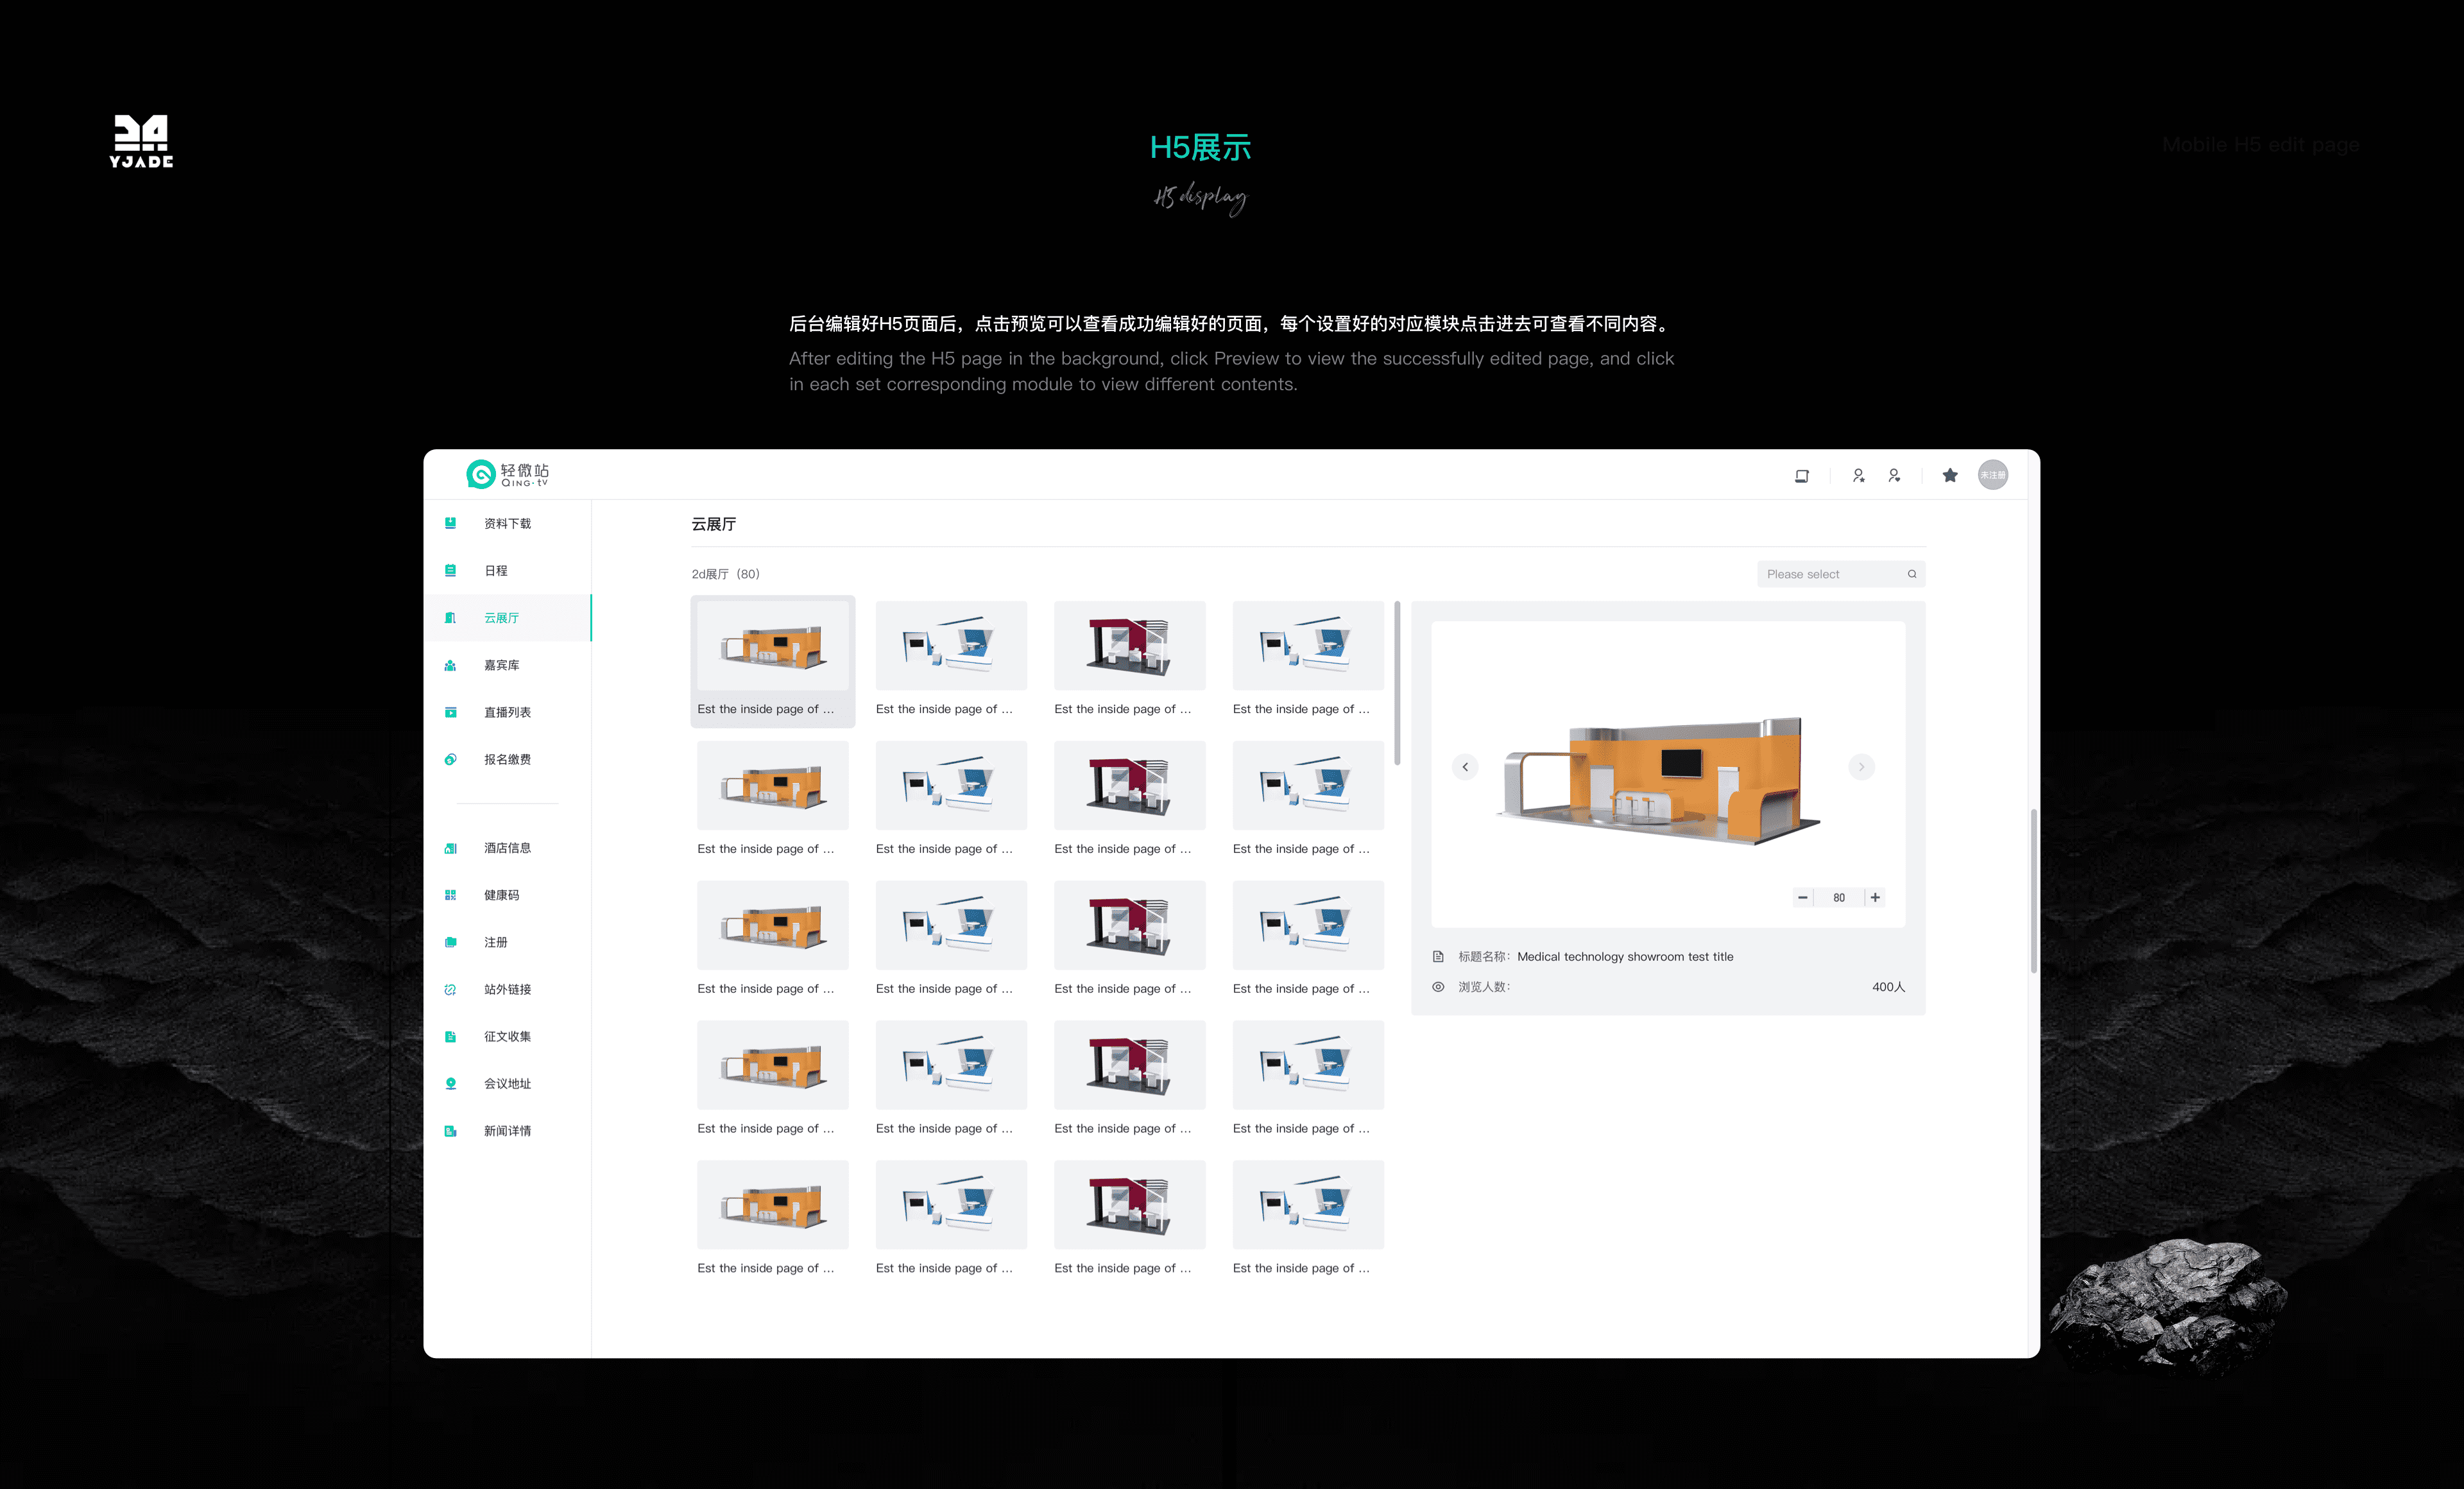The width and height of the screenshot is (2464, 1489).
Task: Open the 日程 schedule sidebar icon
Action: [450, 570]
